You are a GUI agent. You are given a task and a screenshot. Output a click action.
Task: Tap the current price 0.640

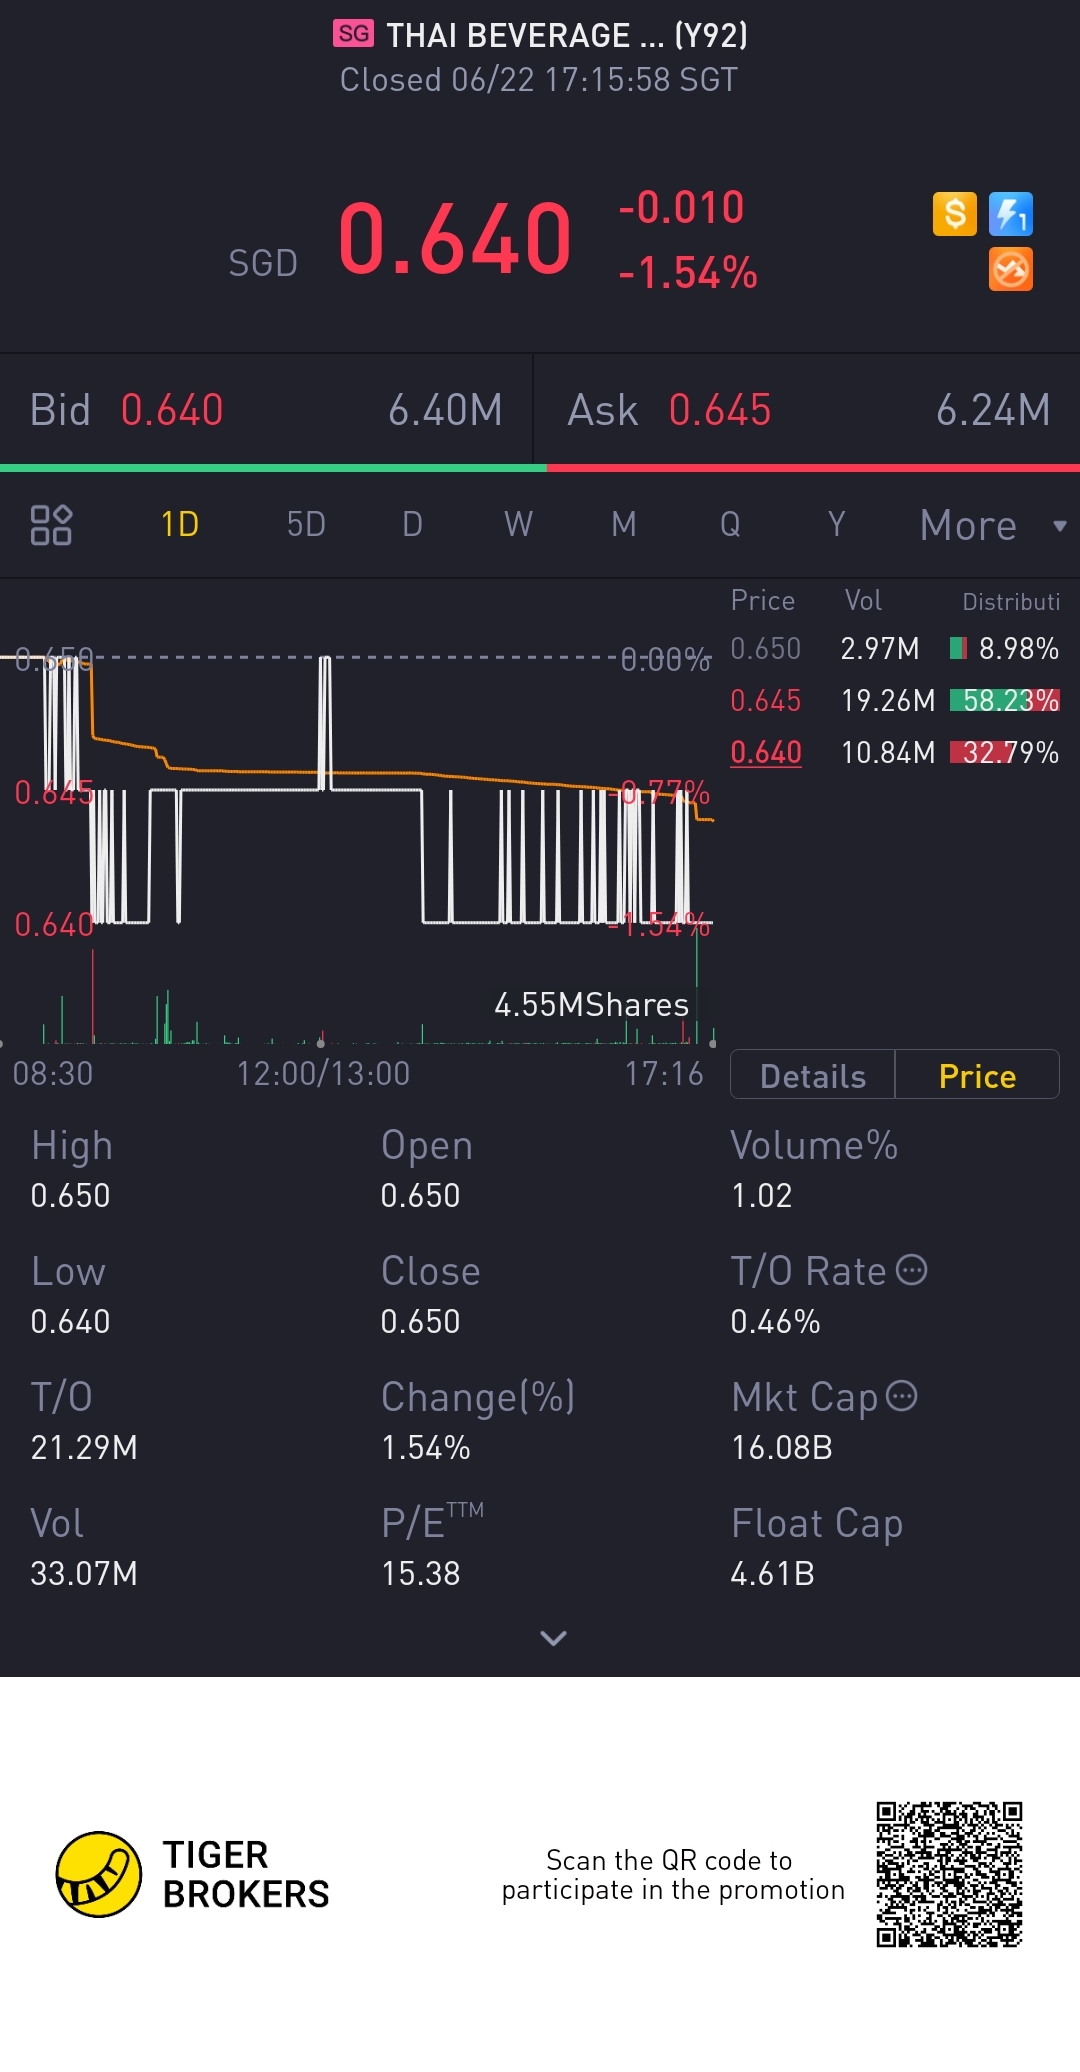(x=455, y=238)
